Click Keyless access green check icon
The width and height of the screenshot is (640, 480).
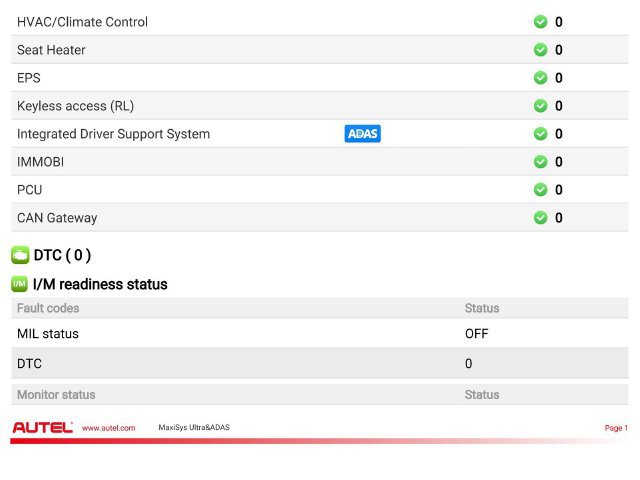[540, 106]
